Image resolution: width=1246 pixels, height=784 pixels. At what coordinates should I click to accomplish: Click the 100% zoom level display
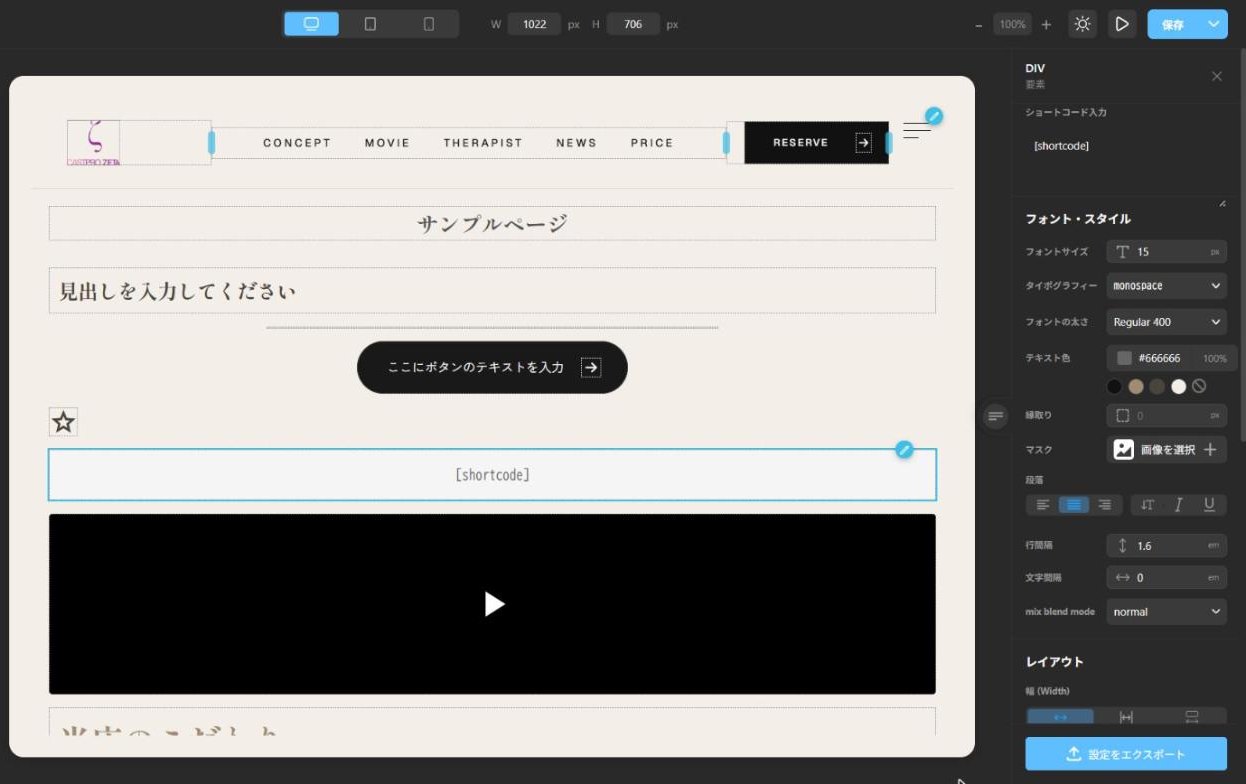tap(1013, 24)
